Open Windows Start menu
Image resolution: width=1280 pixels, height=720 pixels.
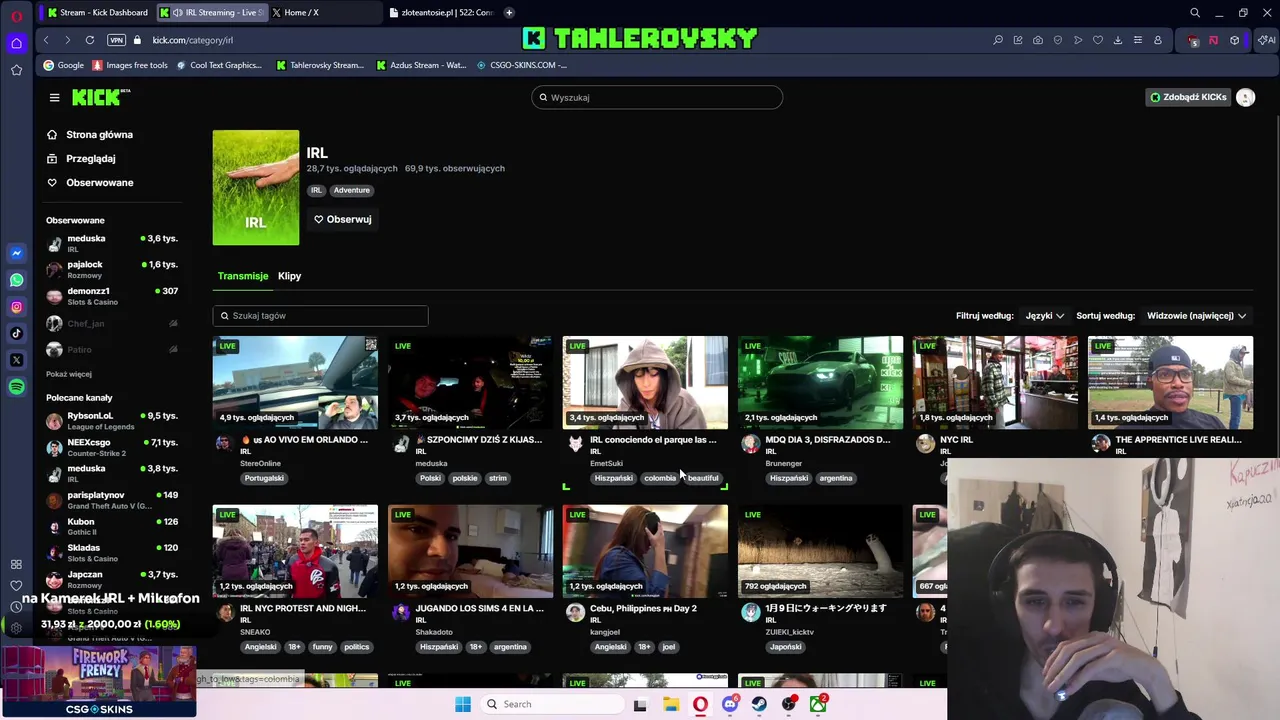pyautogui.click(x=462, y=704)
